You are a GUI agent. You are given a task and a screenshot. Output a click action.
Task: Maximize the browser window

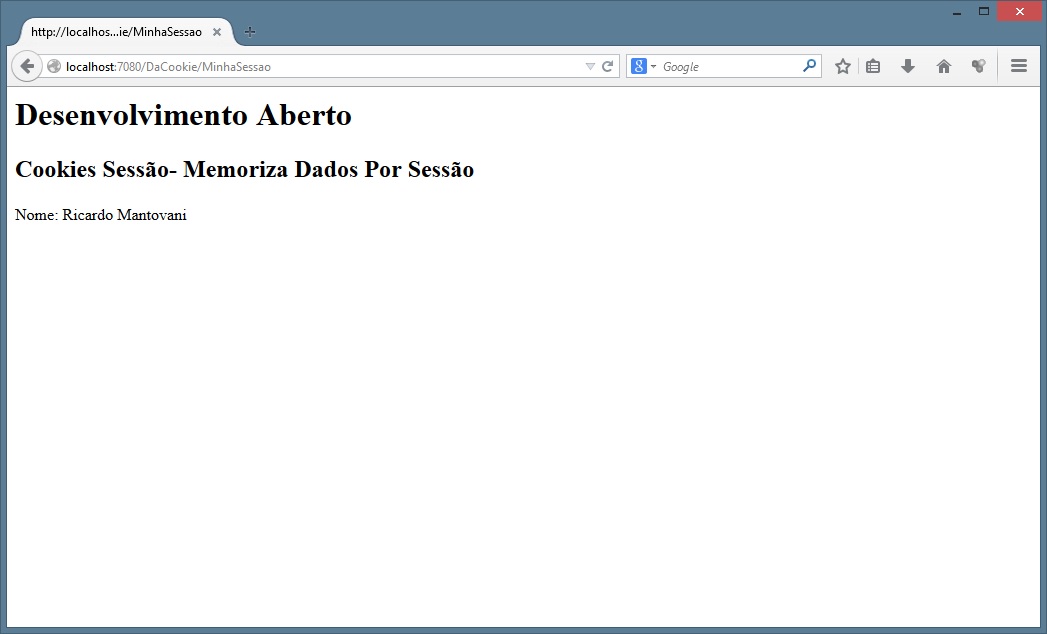pos(983,11)
